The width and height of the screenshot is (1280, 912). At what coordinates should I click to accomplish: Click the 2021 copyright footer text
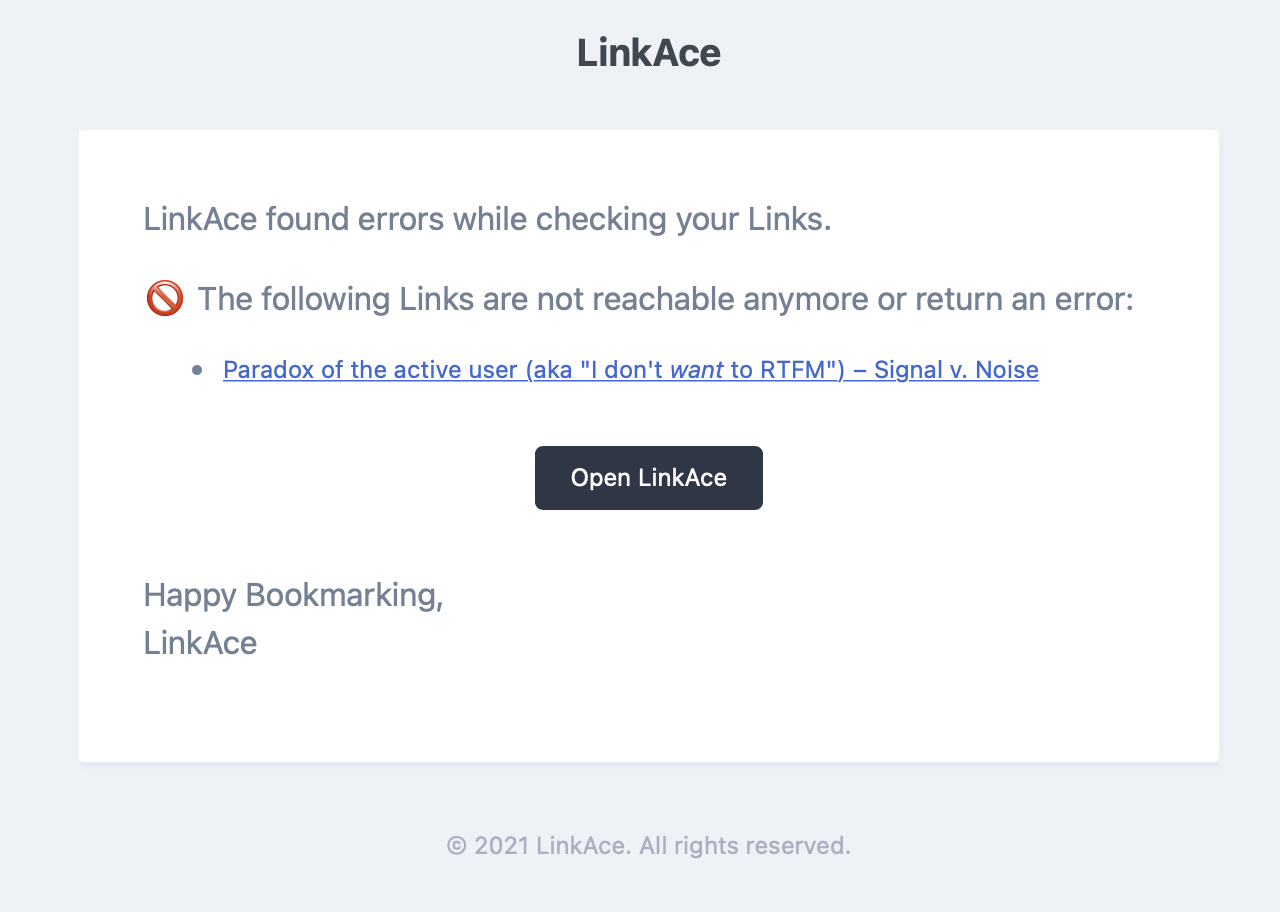pos(648,845)
